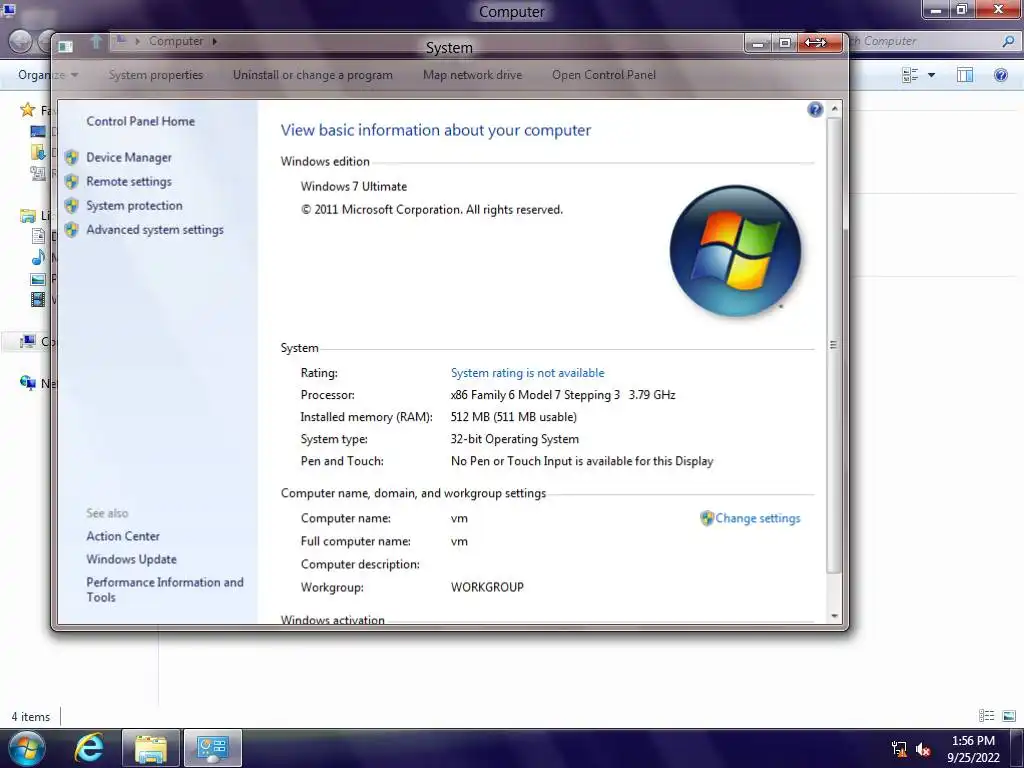Open Performance Information and Tools

pos(165,590)
